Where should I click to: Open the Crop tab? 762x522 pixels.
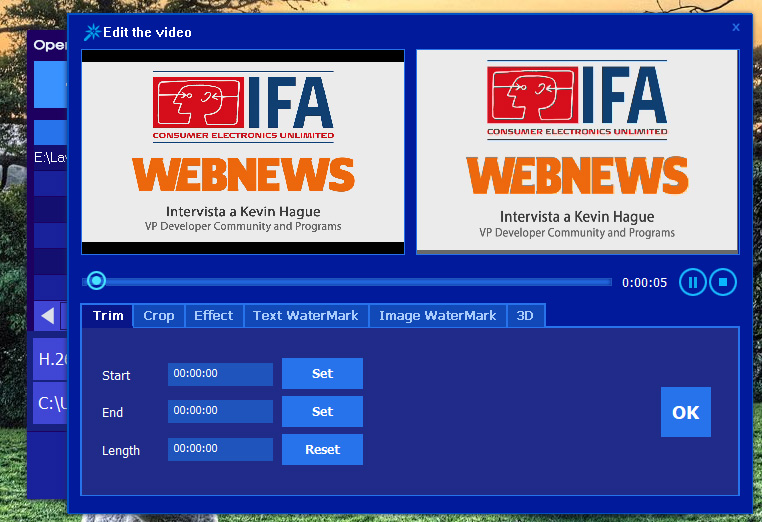[159, 316]
